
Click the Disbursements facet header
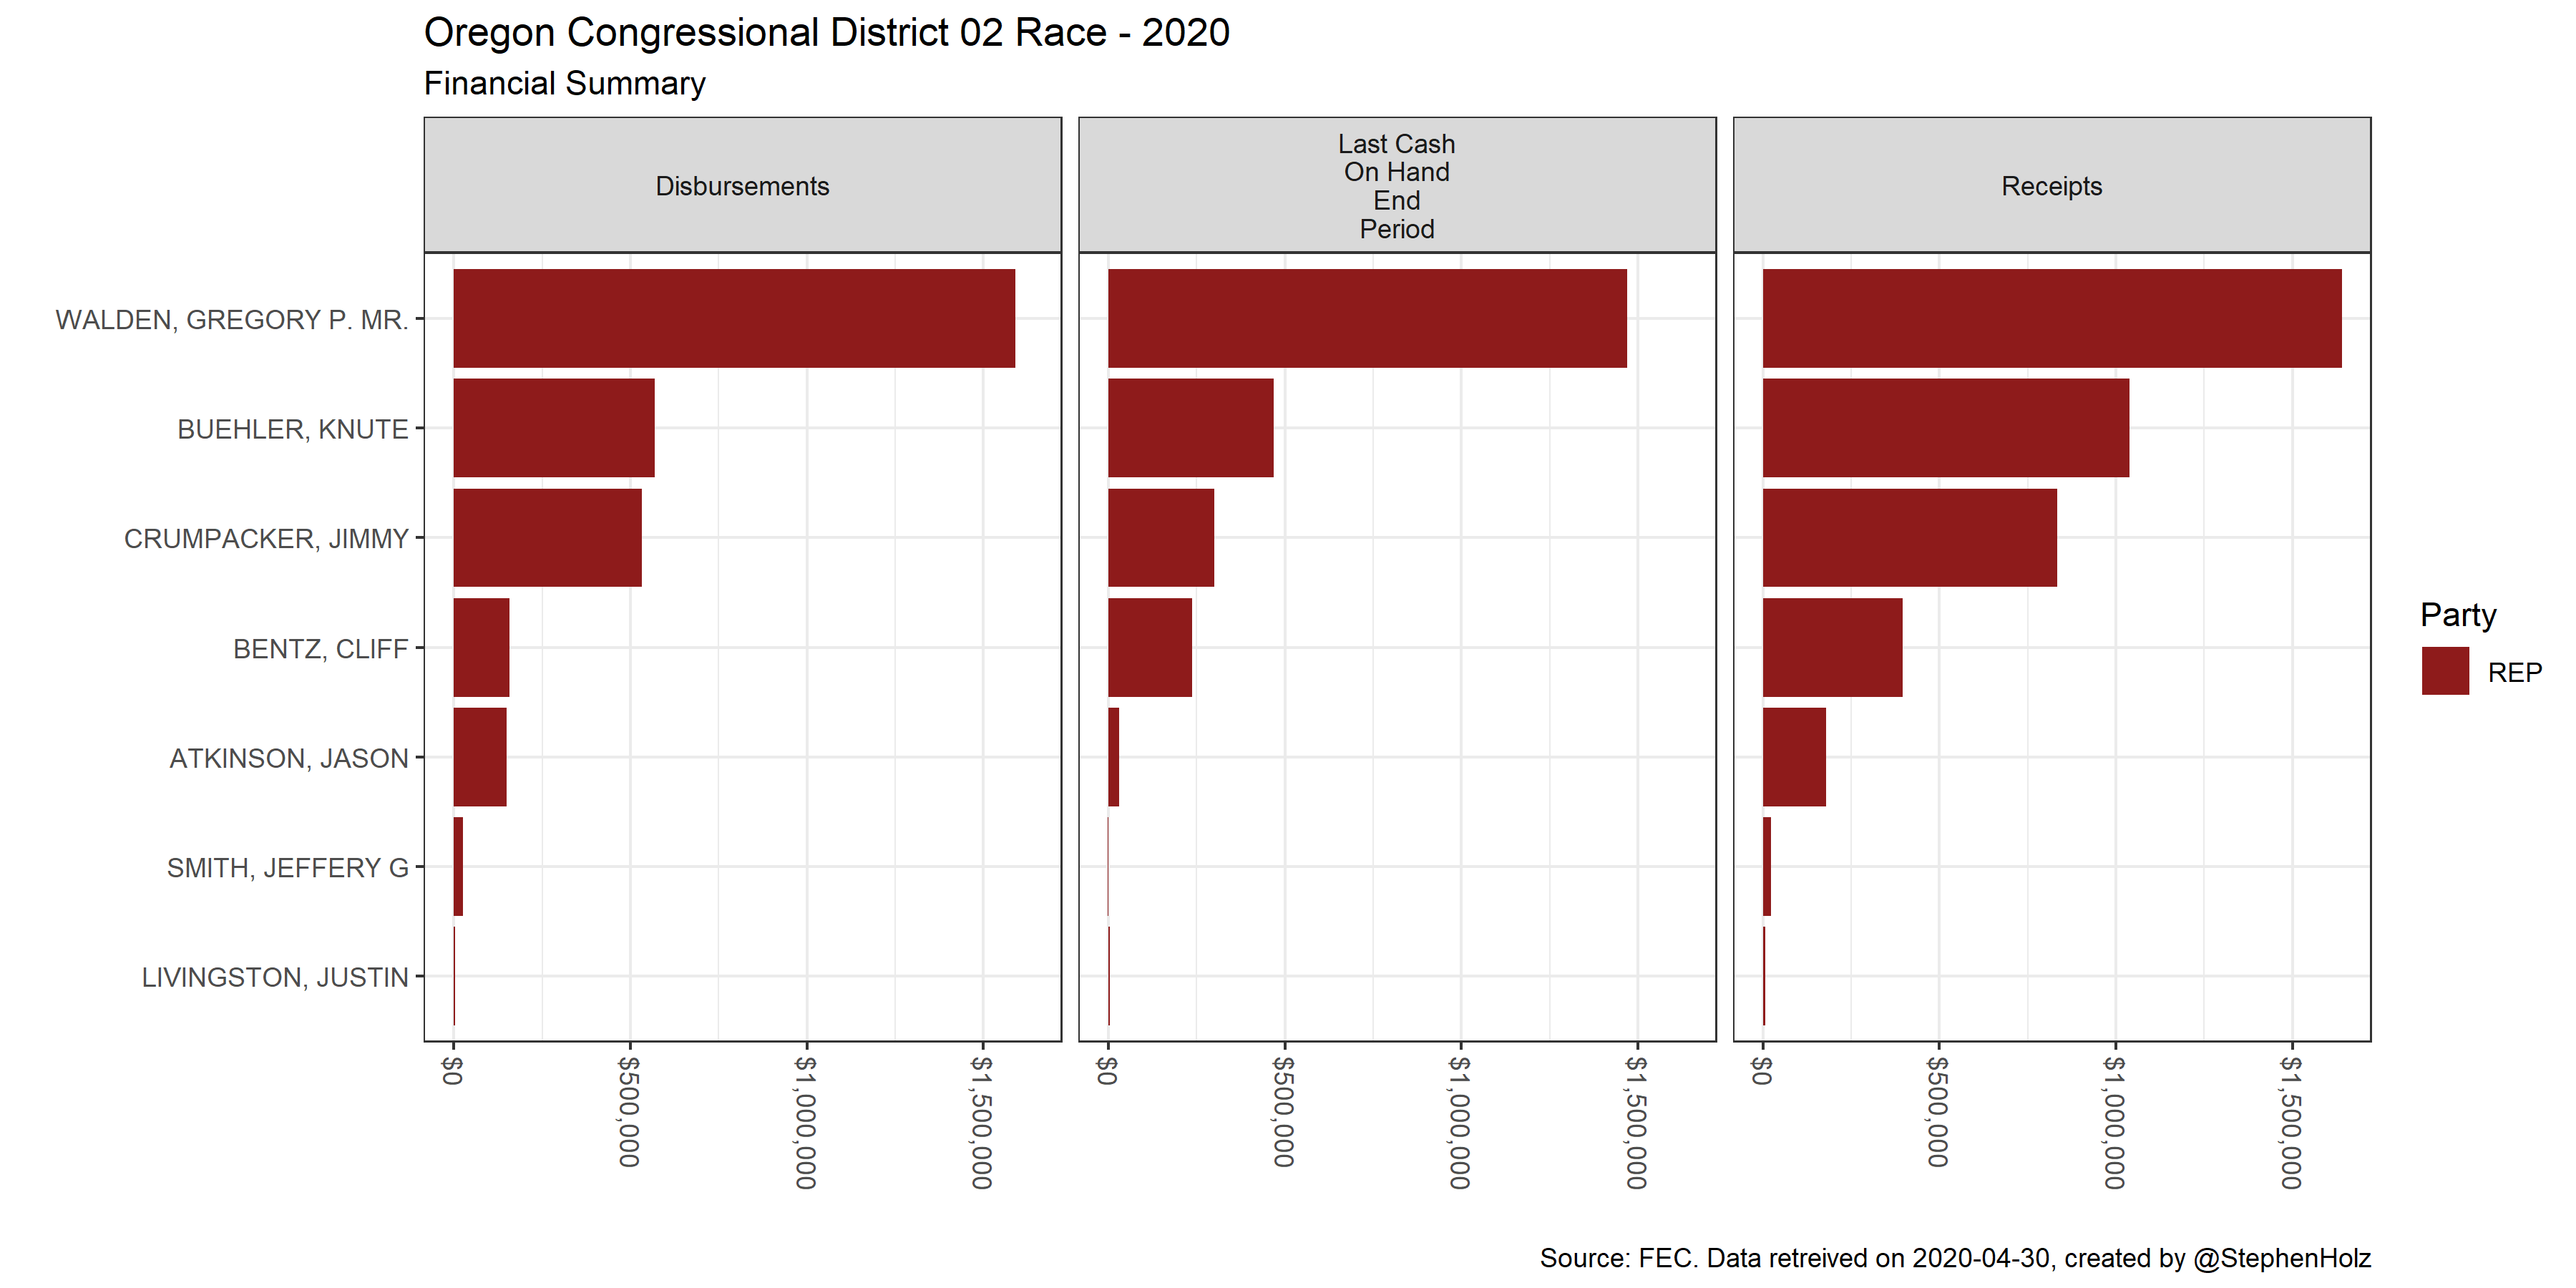pos(742,186)
